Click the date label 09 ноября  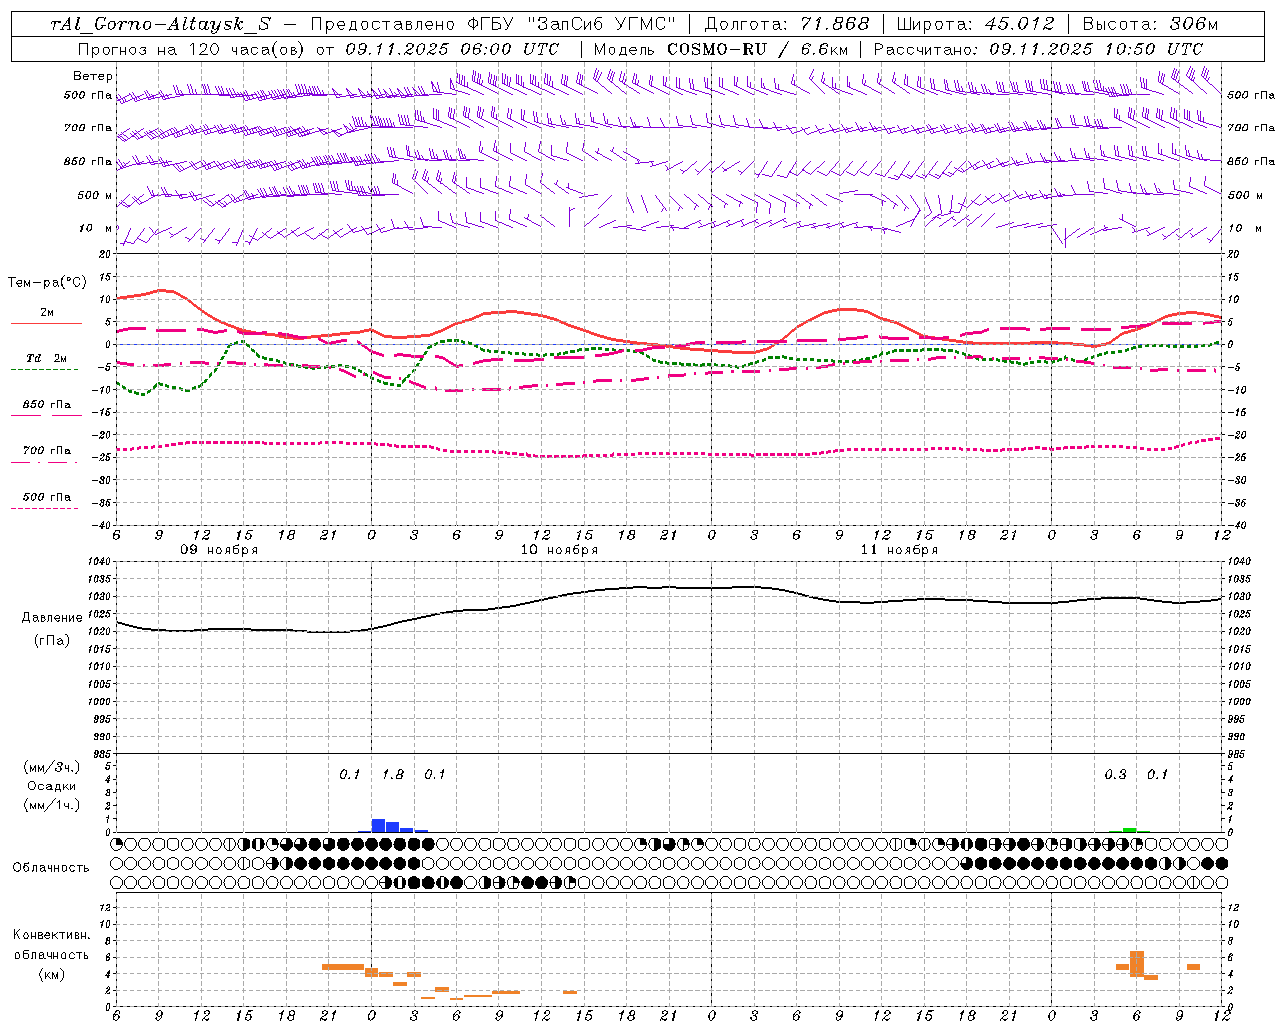click(x=219, y=550)
